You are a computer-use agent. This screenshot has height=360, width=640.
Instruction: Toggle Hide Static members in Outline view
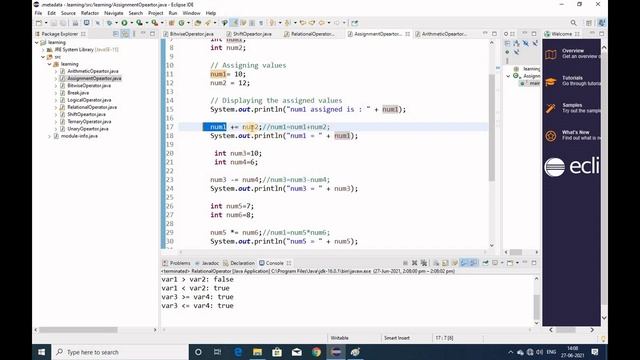coord(535,43)
